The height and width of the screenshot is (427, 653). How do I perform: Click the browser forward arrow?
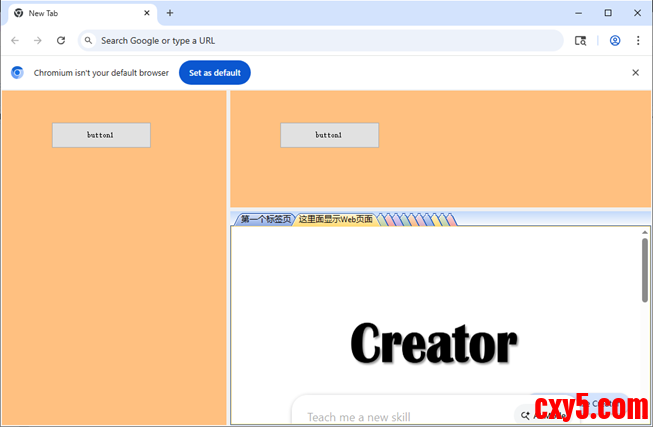[37, 40]
